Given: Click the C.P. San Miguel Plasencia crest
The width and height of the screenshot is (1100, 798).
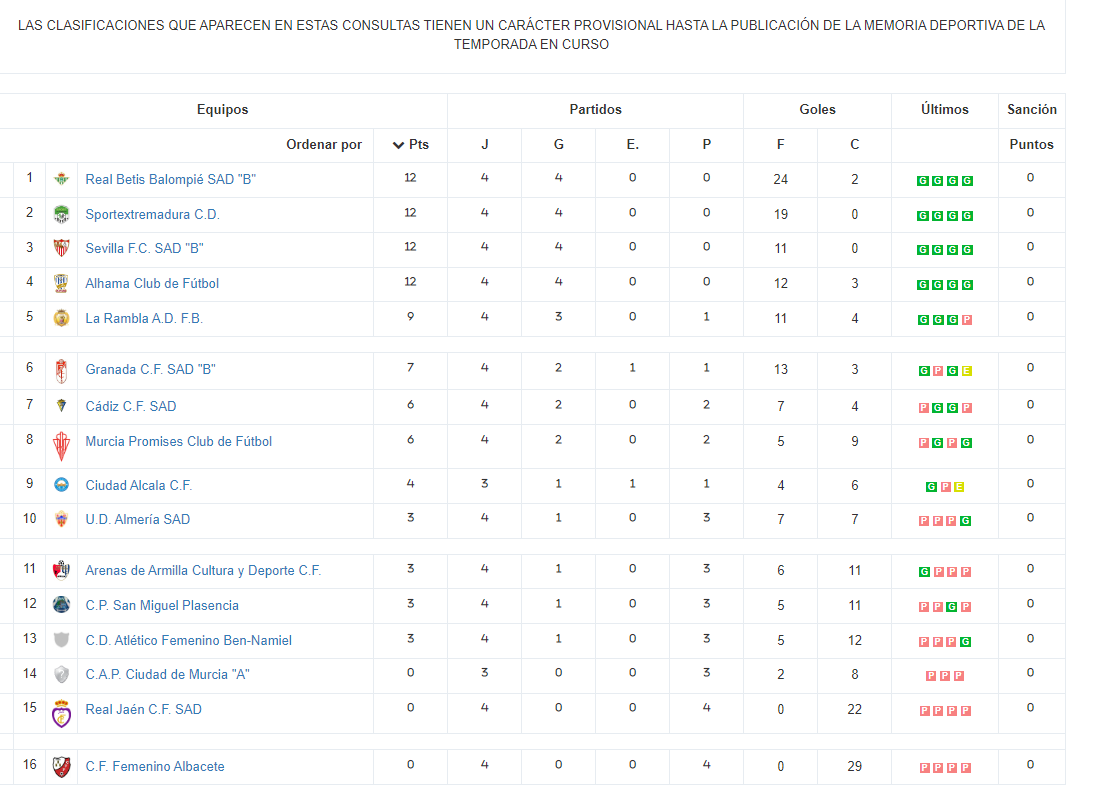Looking at the screenshot, I should [61, 604].
